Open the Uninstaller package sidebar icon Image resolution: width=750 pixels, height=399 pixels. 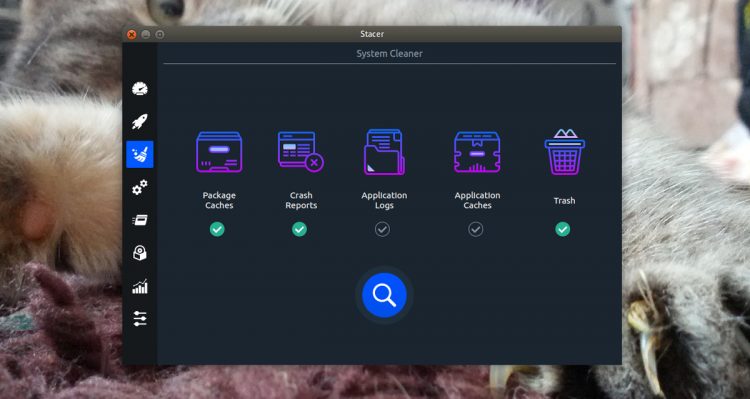140,253
